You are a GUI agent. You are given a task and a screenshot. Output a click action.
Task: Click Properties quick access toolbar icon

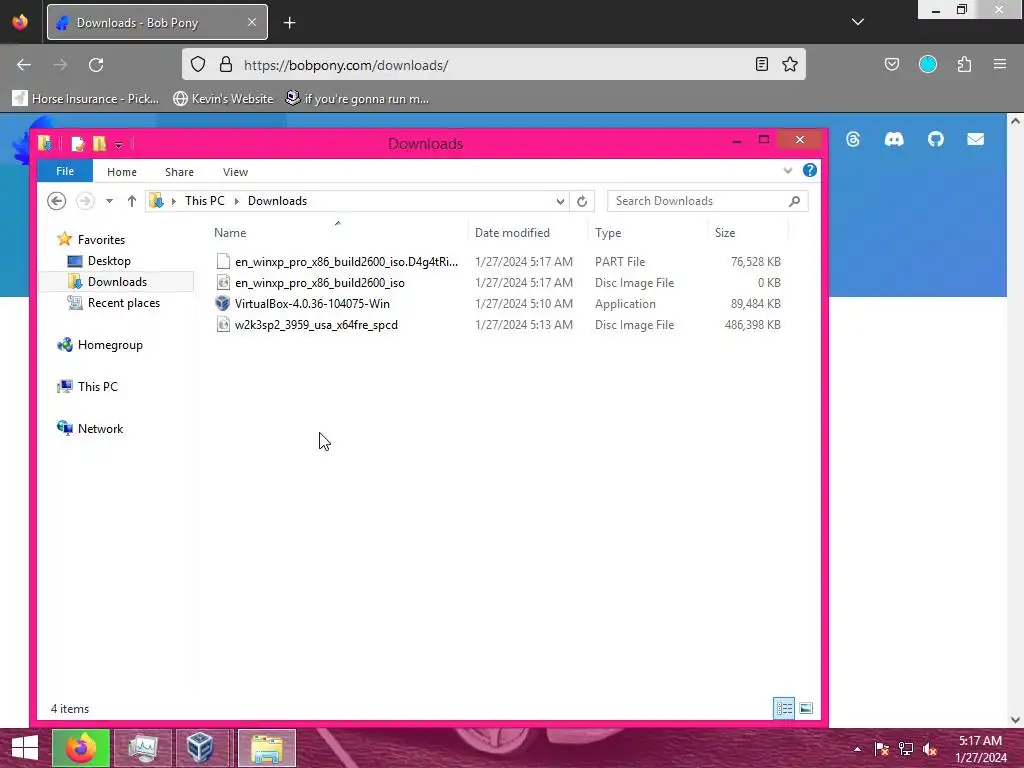click(78, 144)
